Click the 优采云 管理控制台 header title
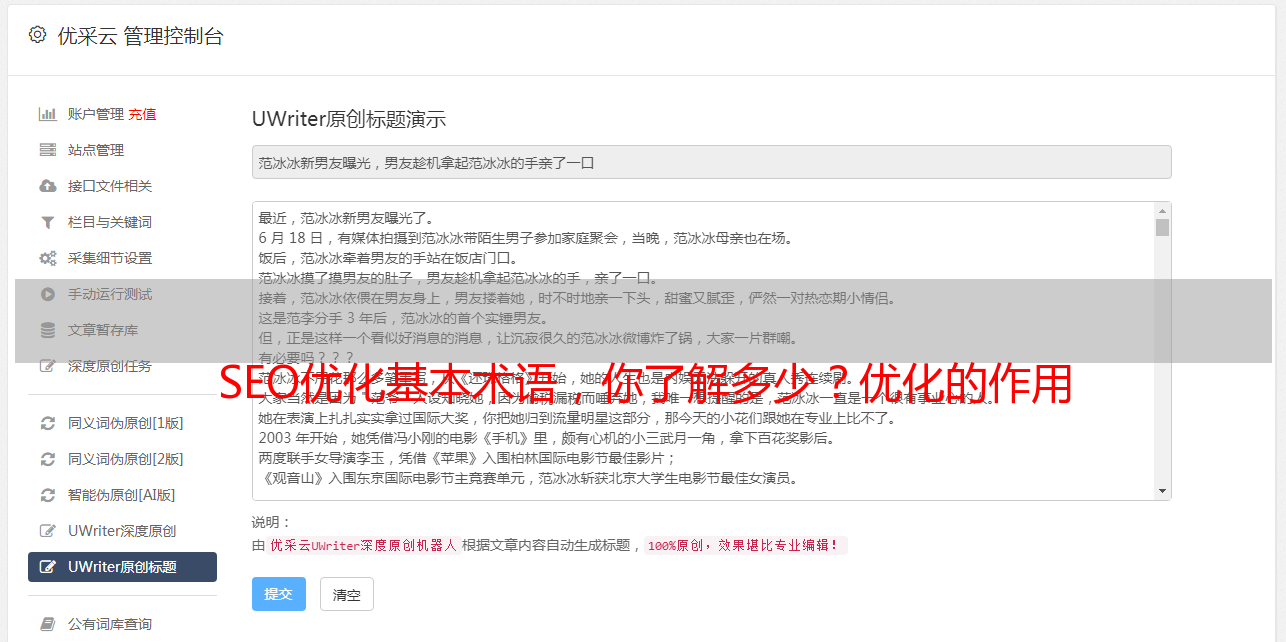 click(141, 36)
